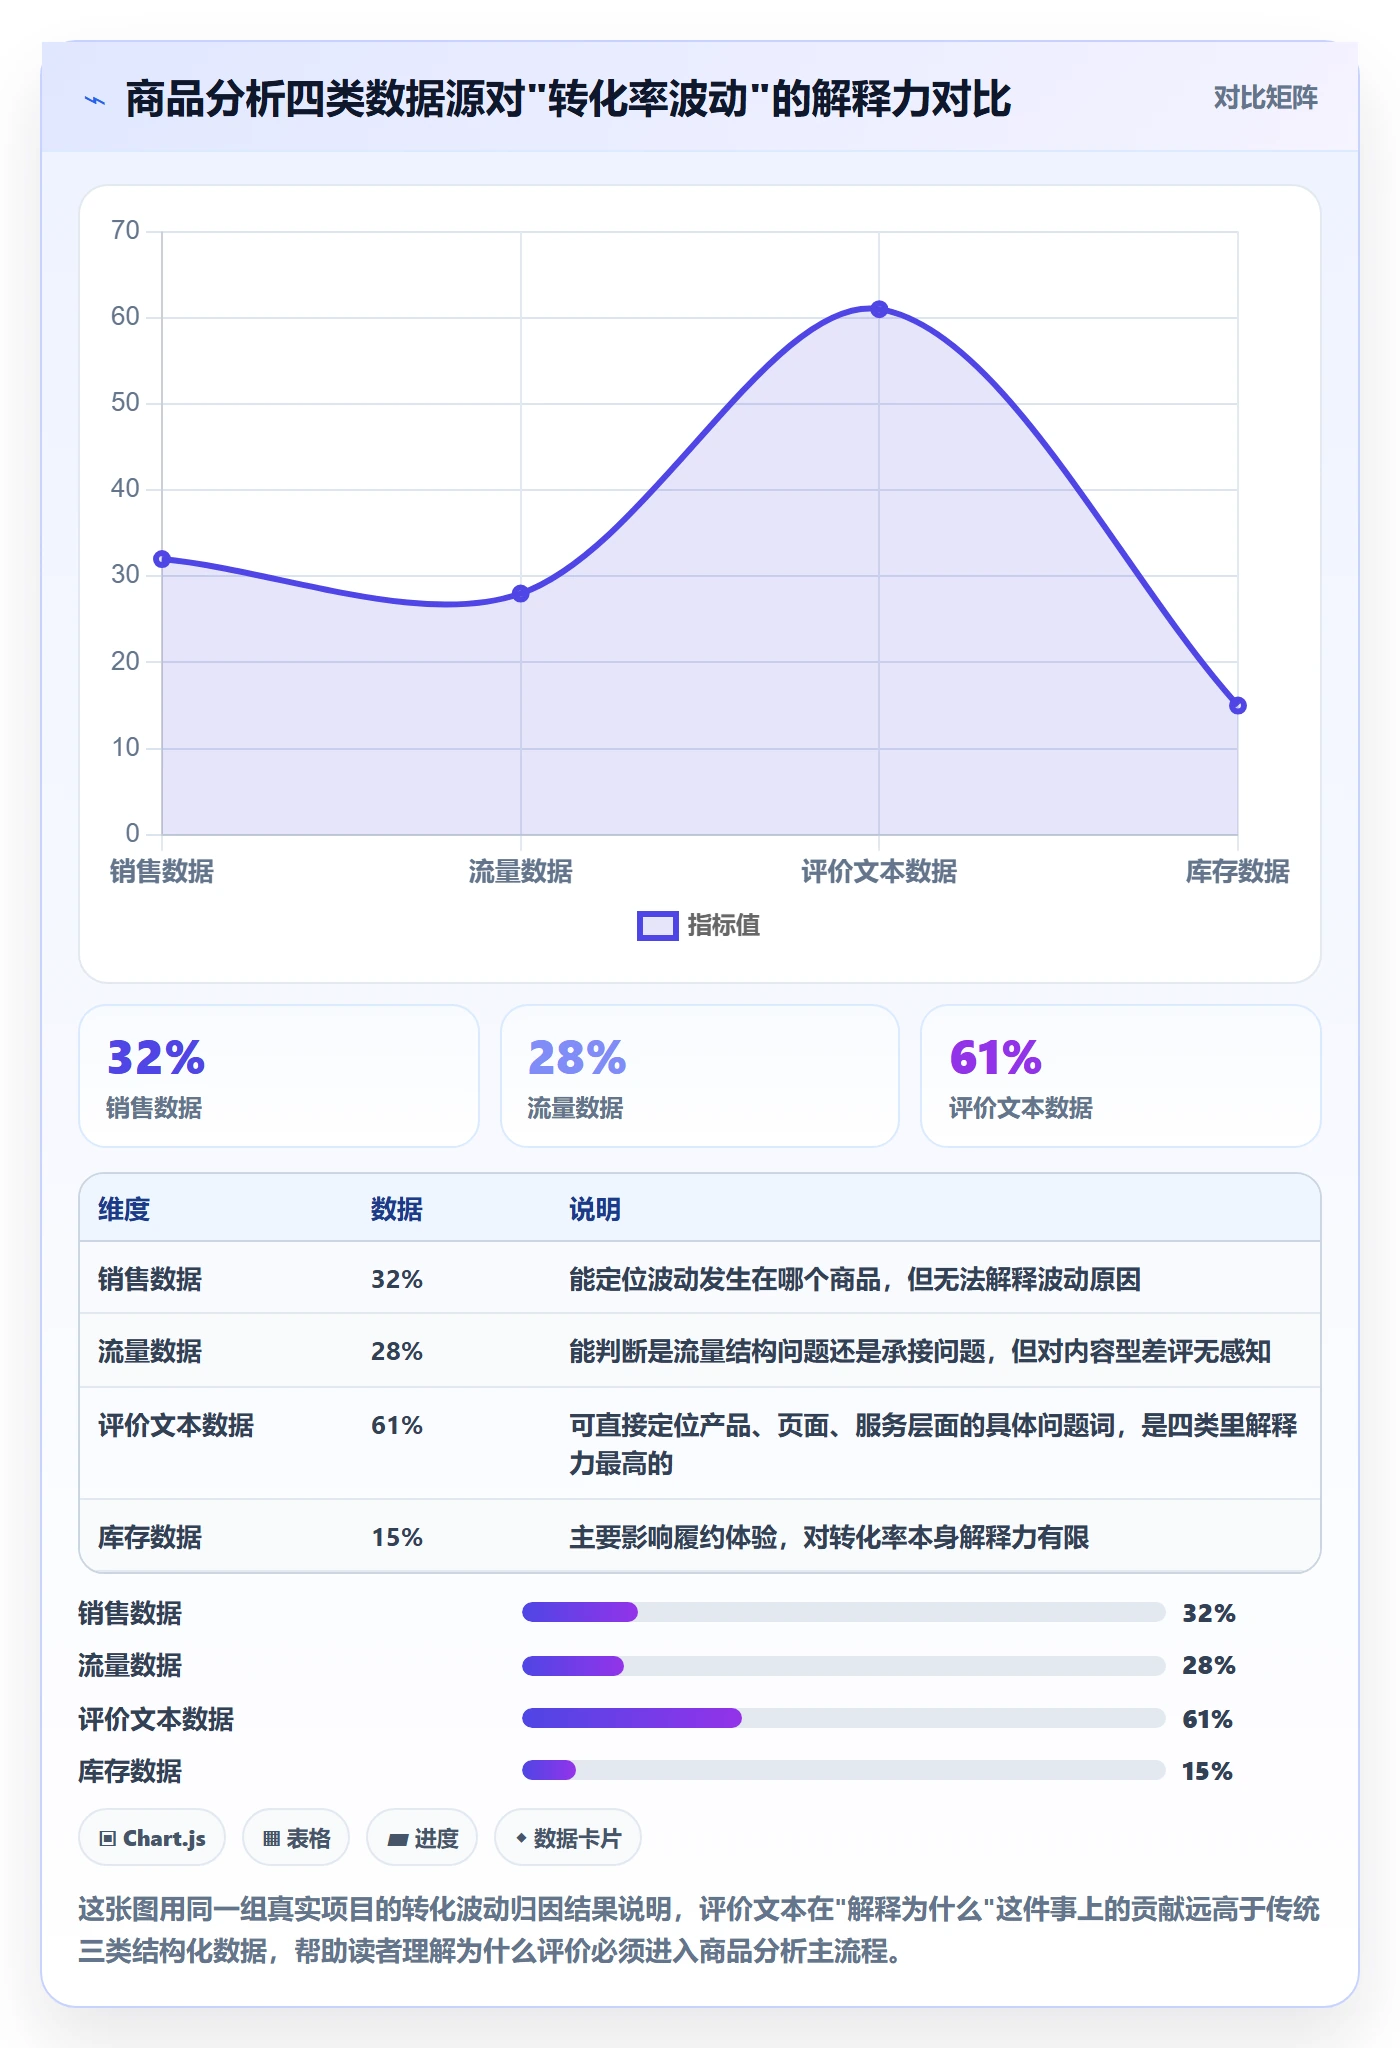Viewport: 1400px width, 2048px height.
Task: Click the 进度 tag
Action: pos(422,1838)
